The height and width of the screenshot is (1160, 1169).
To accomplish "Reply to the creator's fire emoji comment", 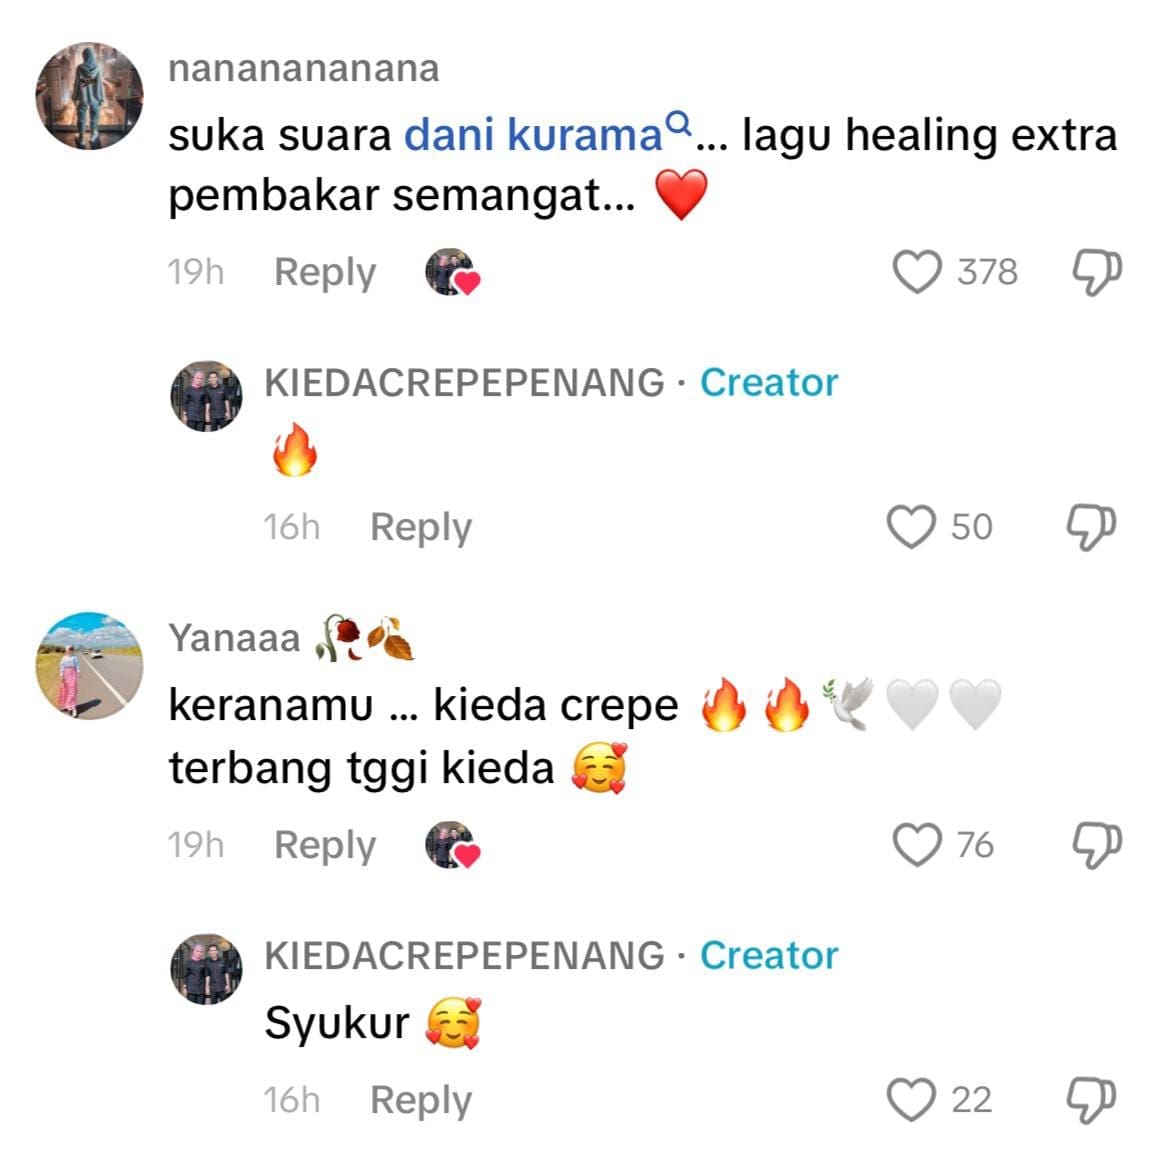I will click(421, 527).
